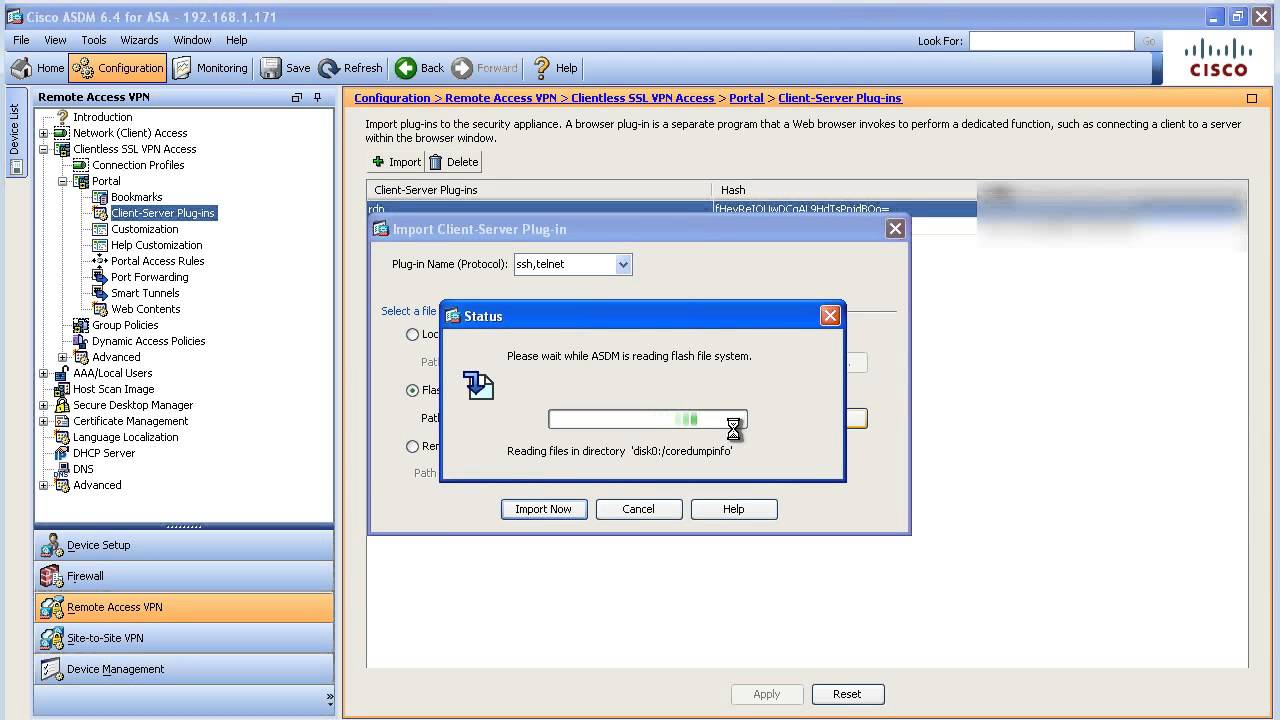Click the Status progress bar
The image size is (1280, 720).
tap(648, 420)
